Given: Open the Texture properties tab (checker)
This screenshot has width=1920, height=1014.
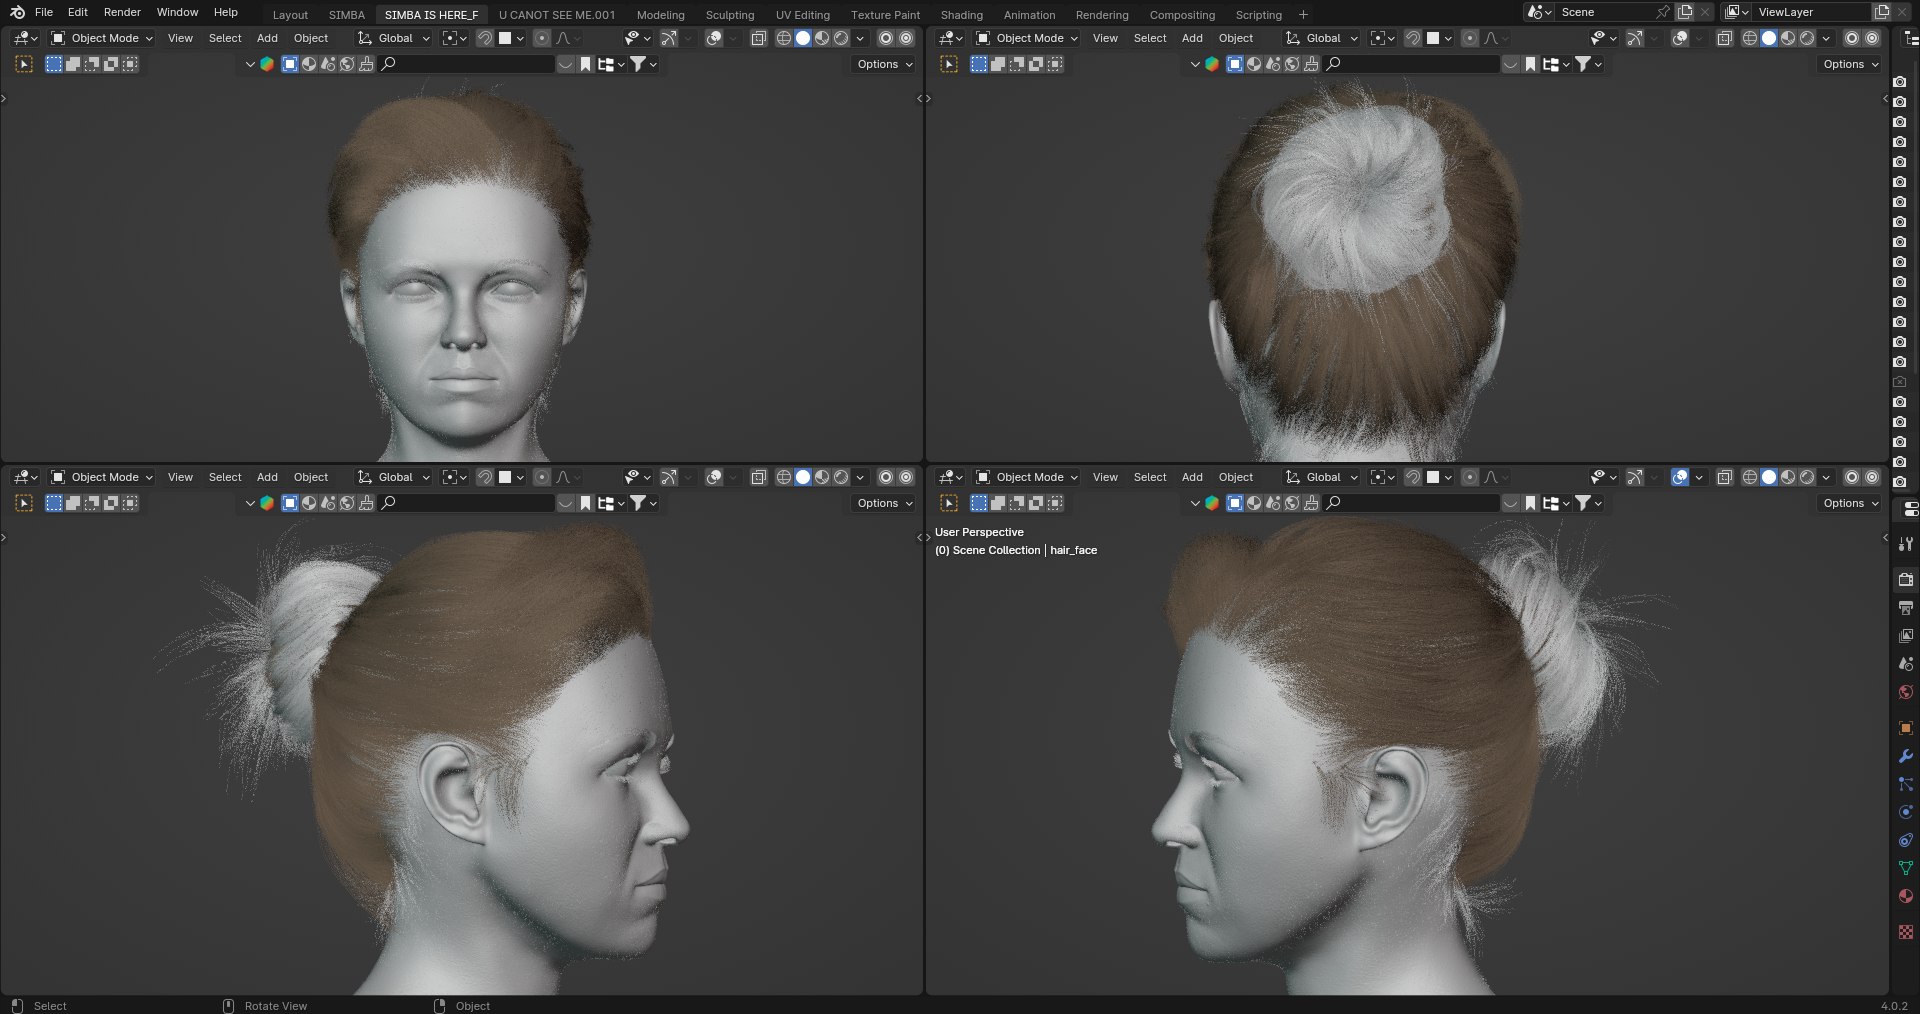Looking at the screenshot, I should tap(1906, 932).
